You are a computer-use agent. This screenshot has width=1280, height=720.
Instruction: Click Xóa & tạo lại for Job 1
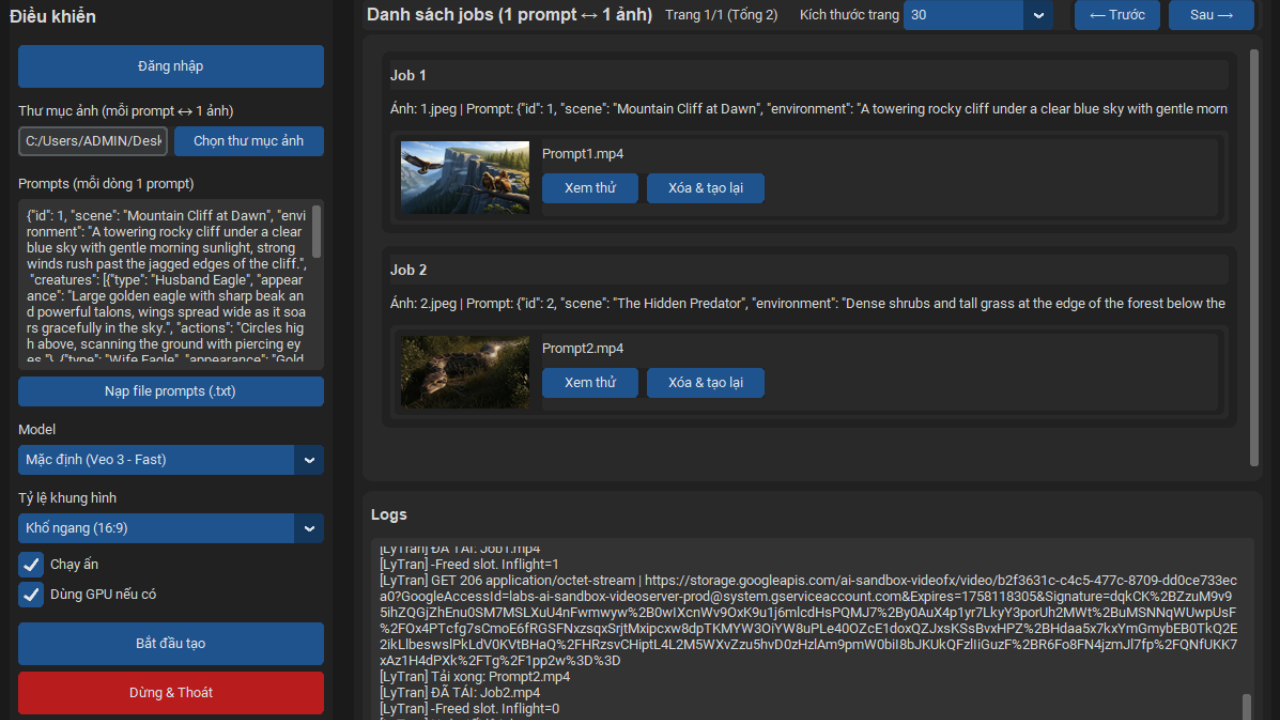(x=705, y=188)
